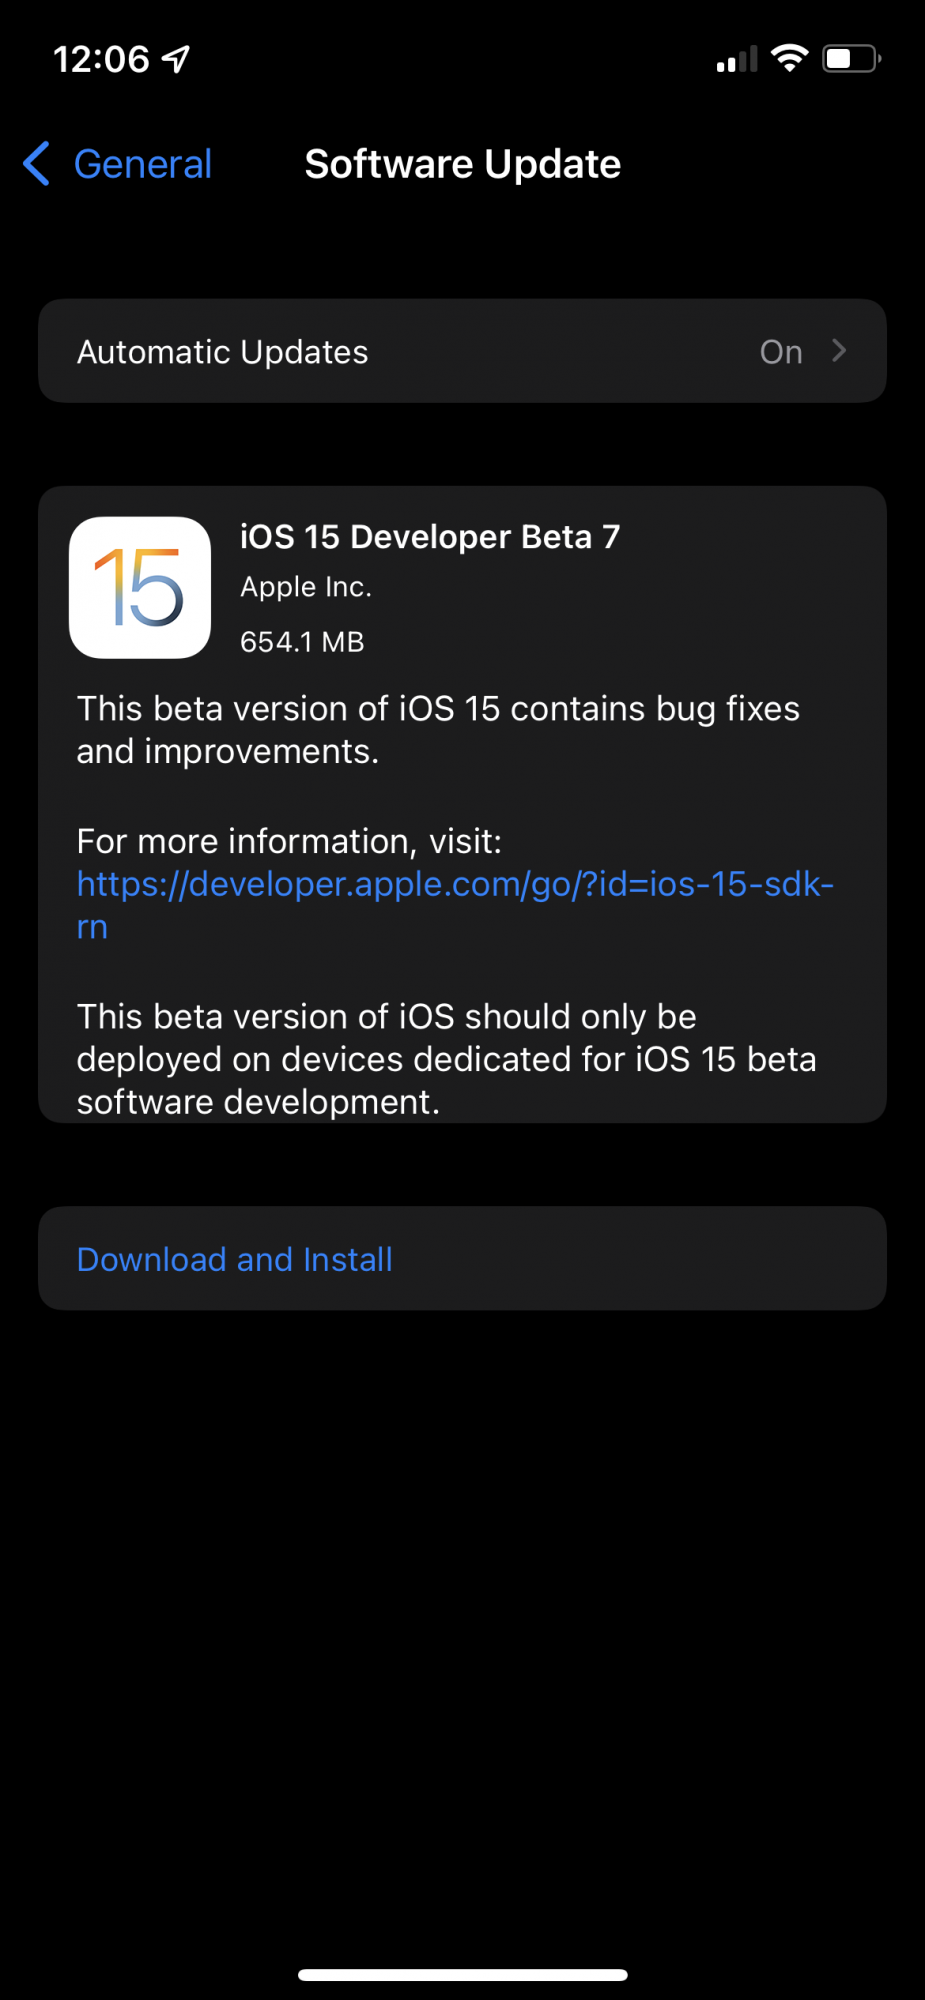Tap the Software Update page title
The width and height of the screenshot is (925, 2000).
coord(462,164)
